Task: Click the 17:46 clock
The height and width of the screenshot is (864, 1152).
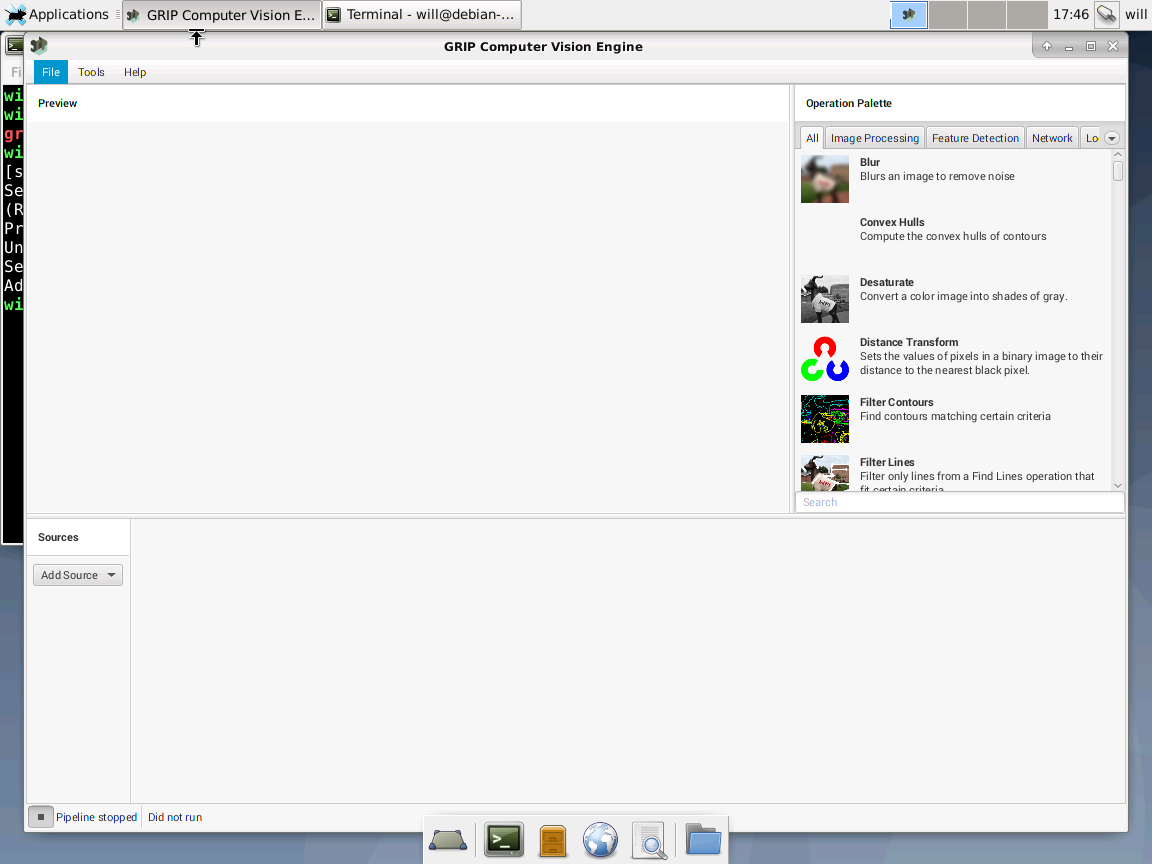Action: tap(1070, 14)
